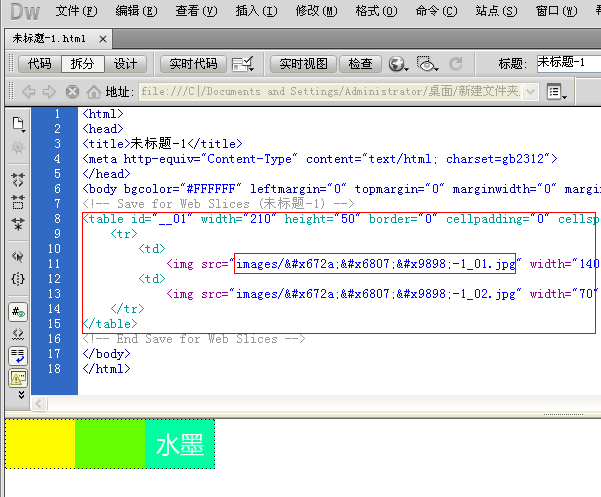Image resolution: width=601 pixels, height=497 pixels.
Task: Click the <title> line of code
Action: tap(163, 144)
